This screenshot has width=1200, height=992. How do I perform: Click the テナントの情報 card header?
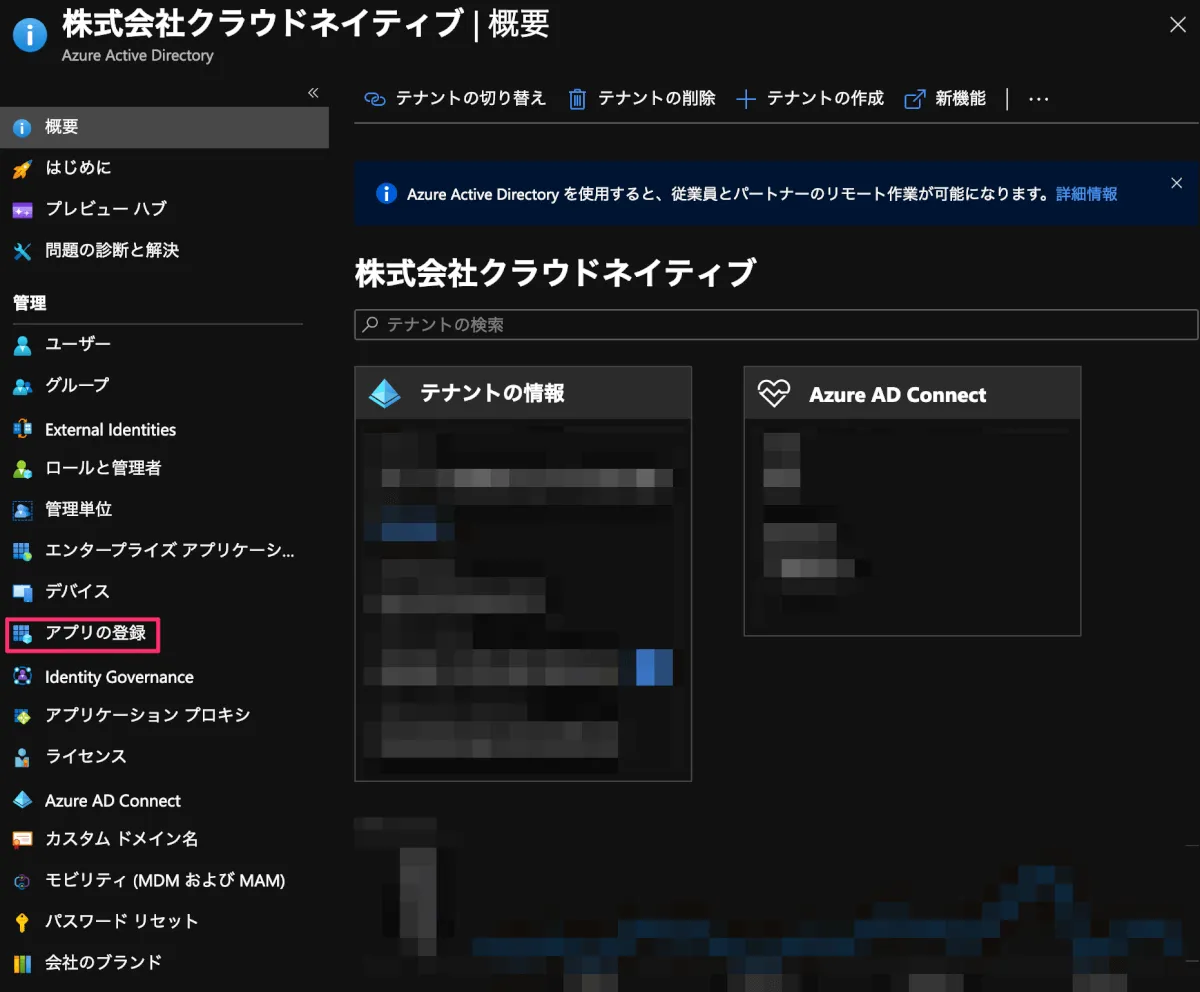pos(523,393)
